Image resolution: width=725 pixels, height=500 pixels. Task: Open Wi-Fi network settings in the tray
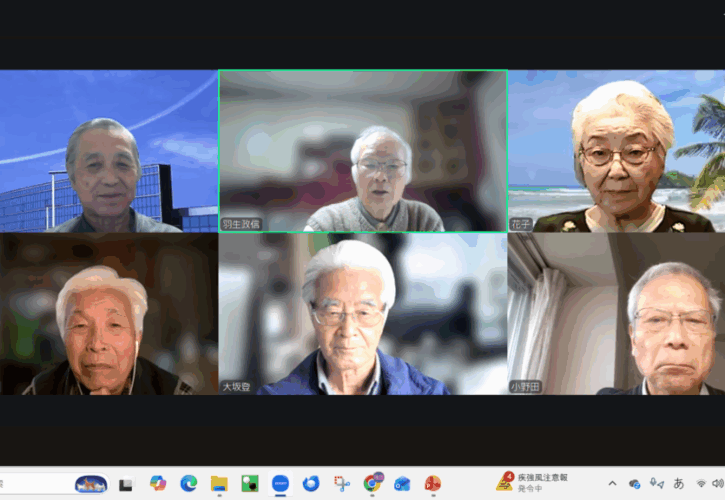701,483
